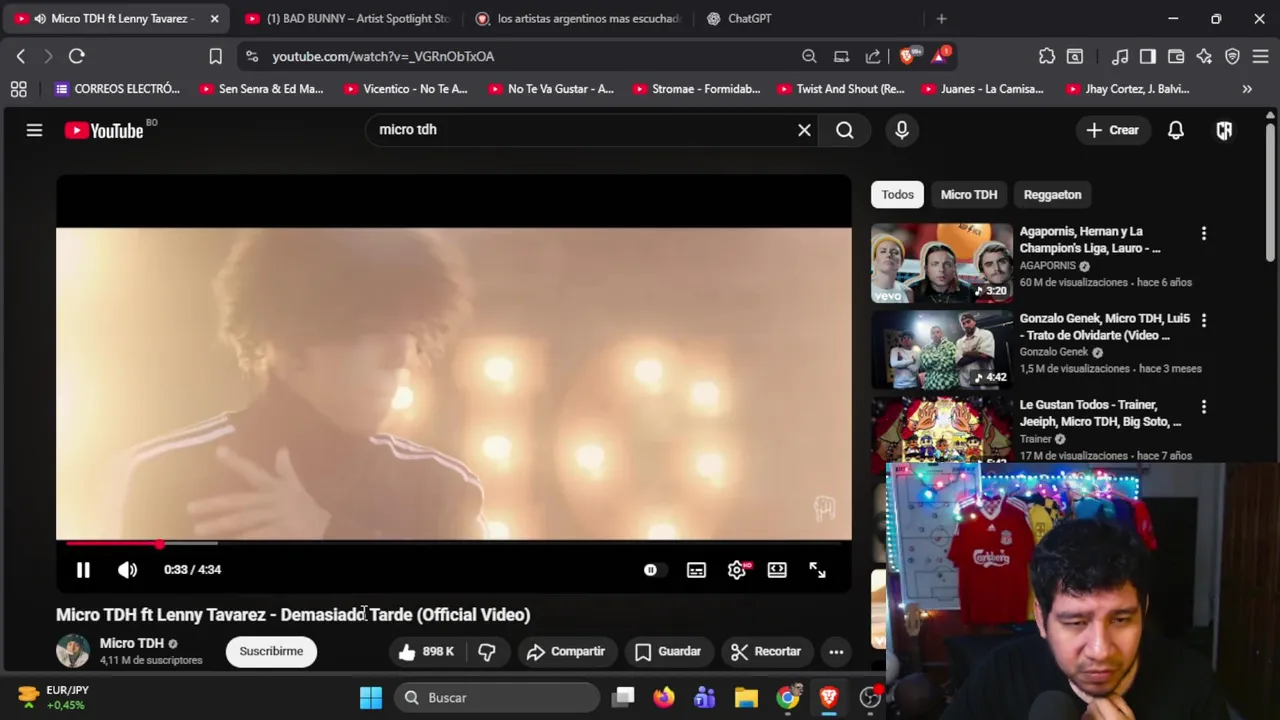
Task: Toggle subtitles in the player
Action: 696,570
